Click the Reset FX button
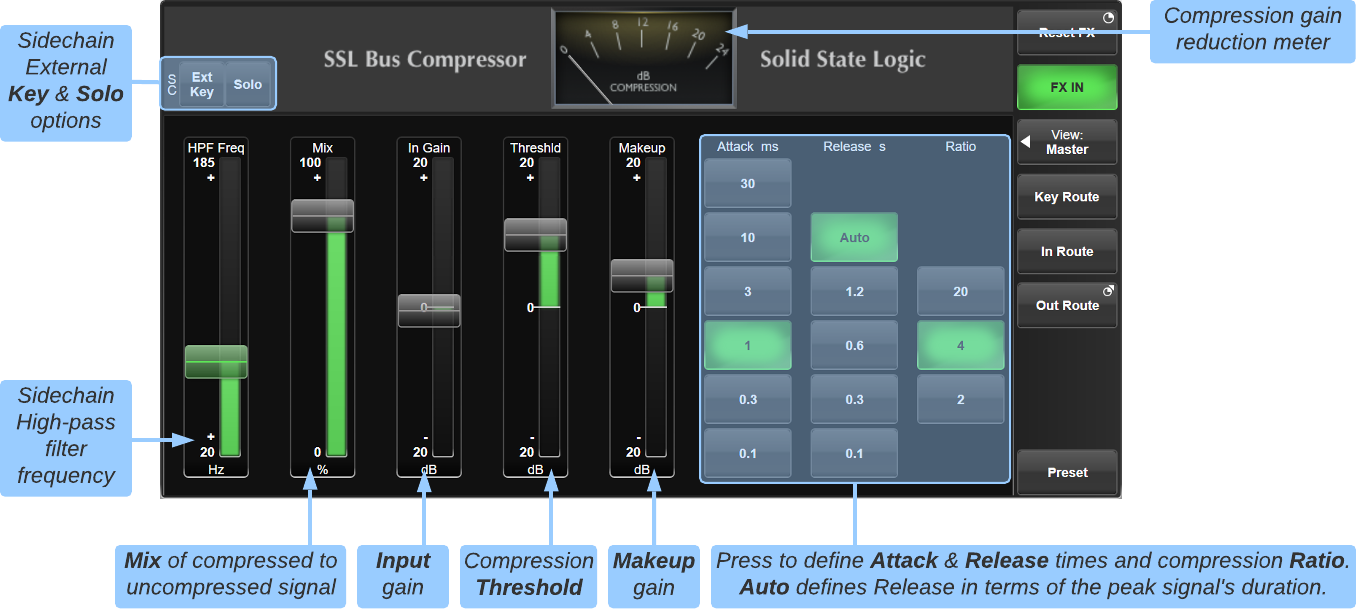The image size is (1356, 609). pos(1067,32)
